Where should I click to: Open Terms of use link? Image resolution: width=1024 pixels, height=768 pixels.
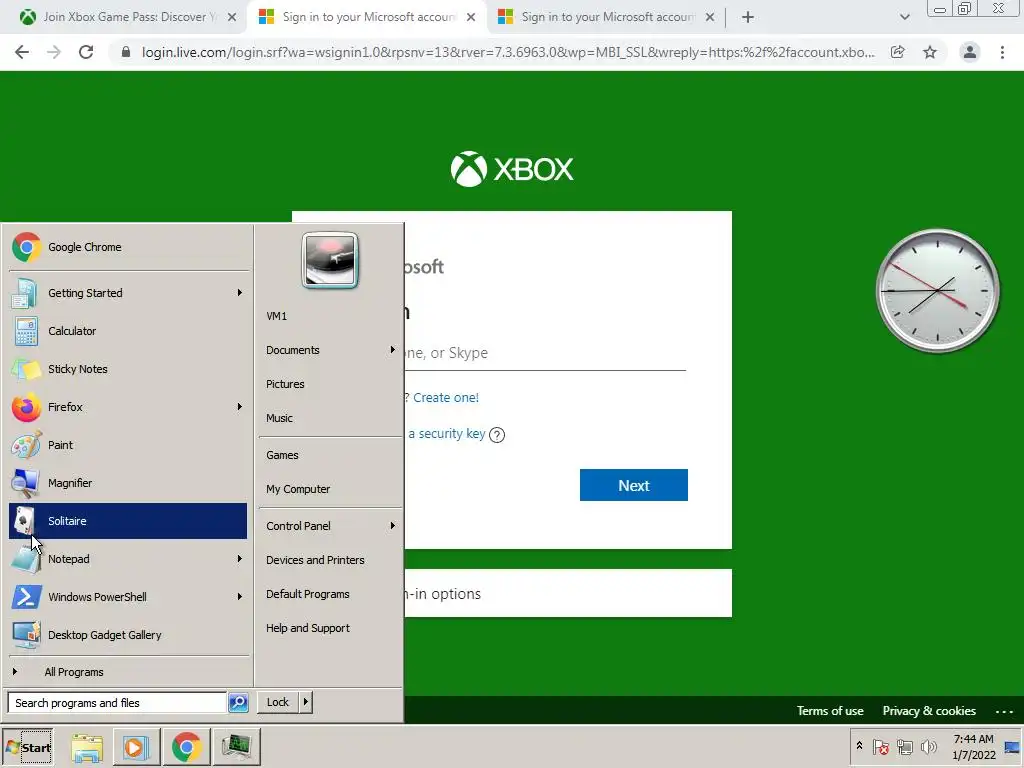[x=830, y=711]
